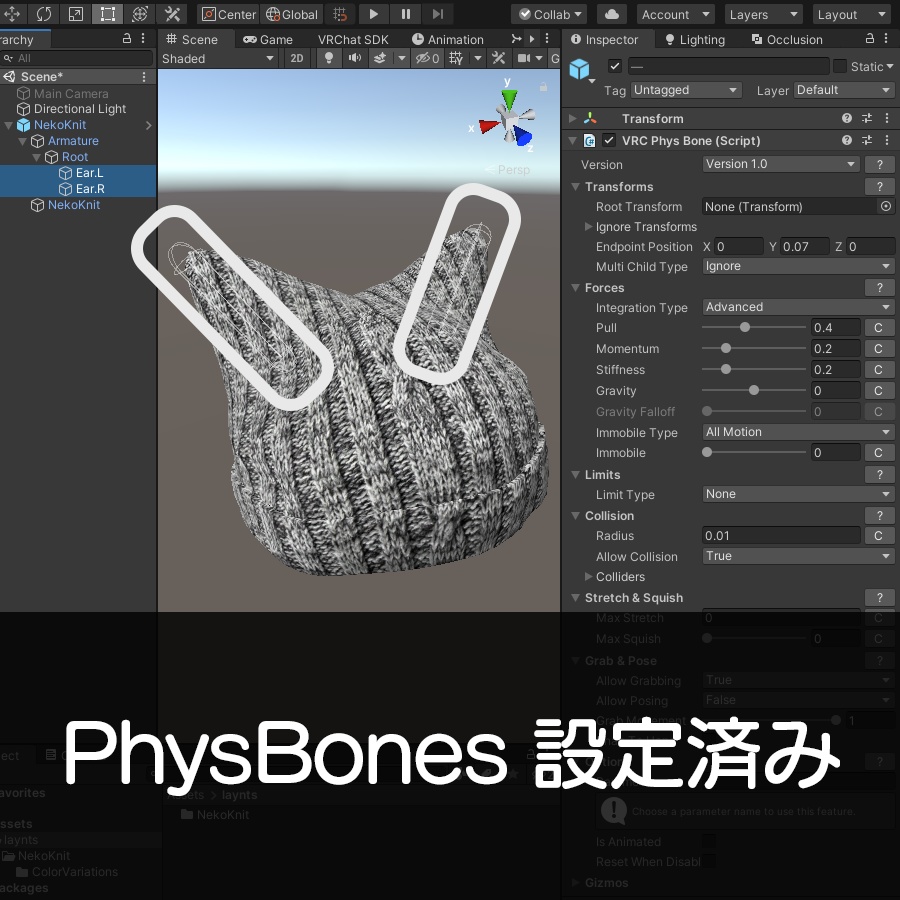Viewport: 900px width, 900px height.
Task: Toggle hidden objects visibility count
Action: coord(428,59)
